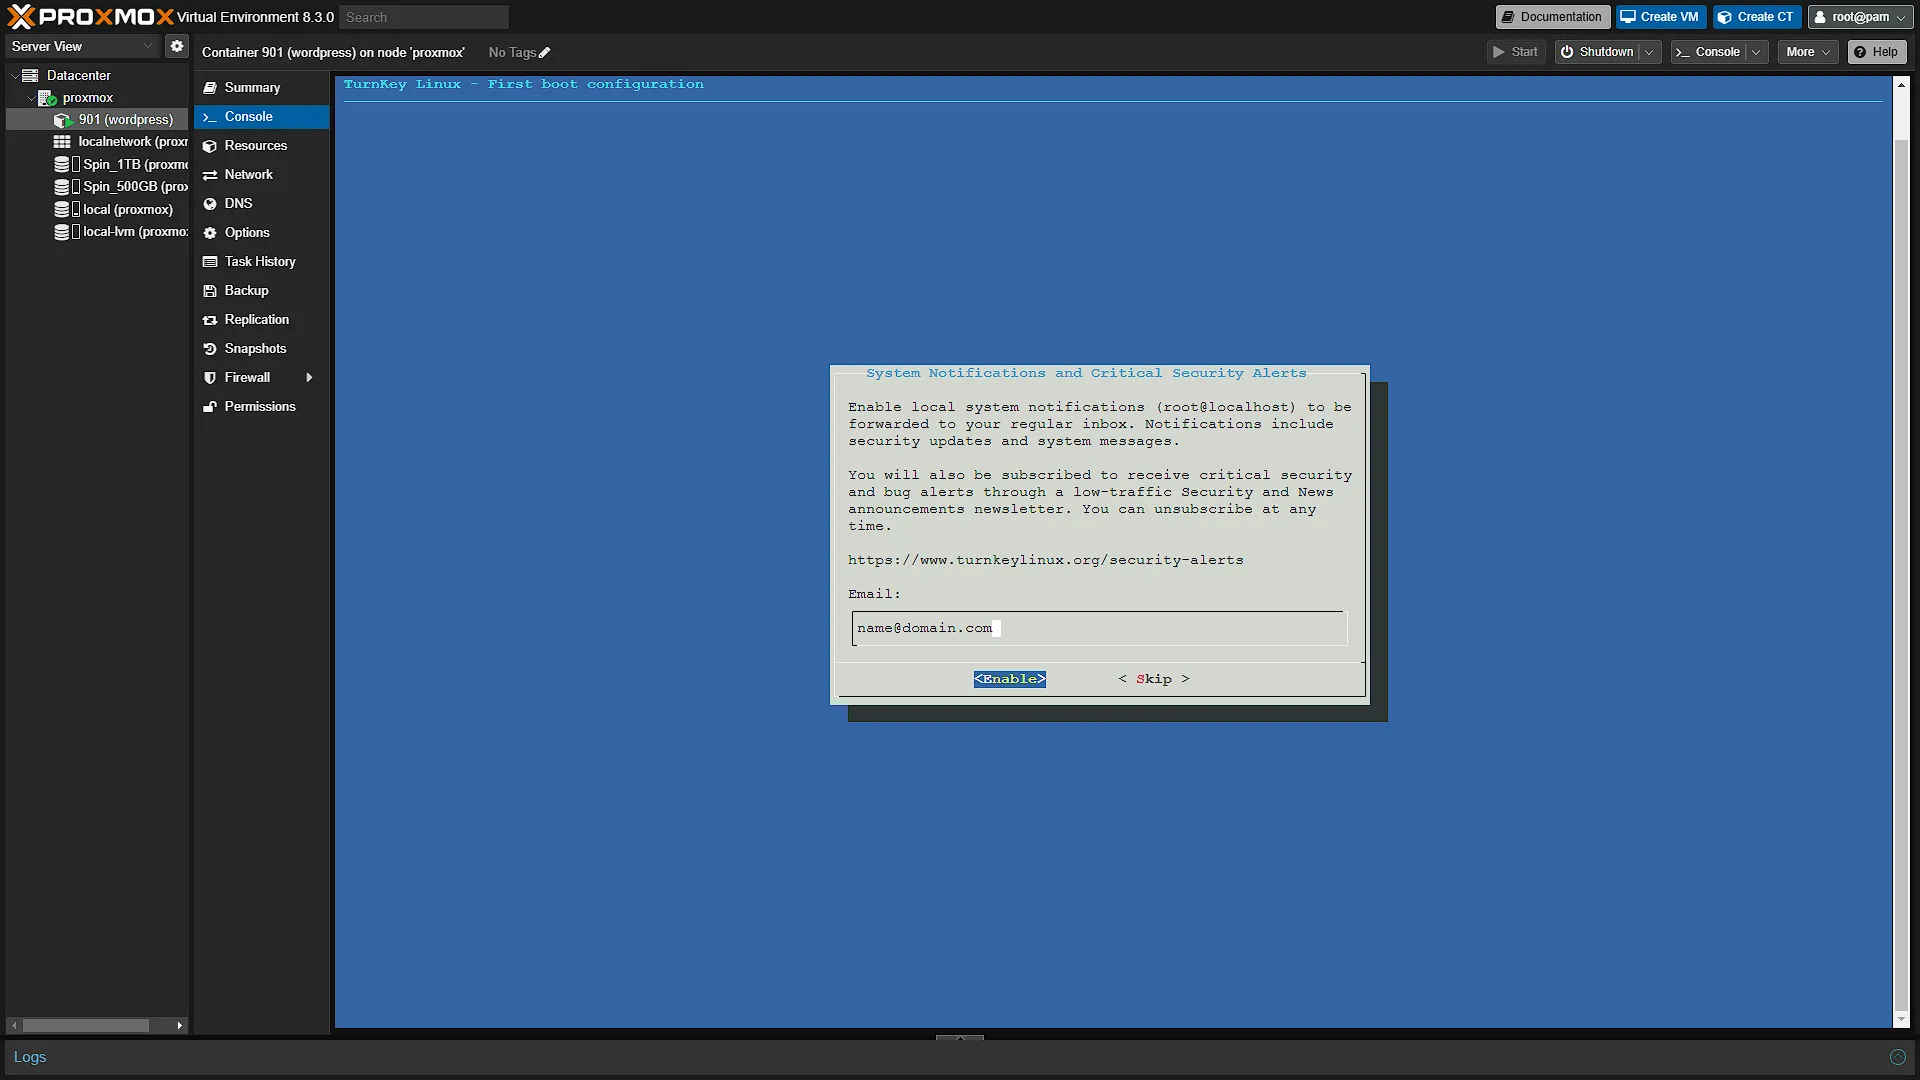
Task: Select container 901 (wordpress) in the tree
Action: tap(98, 119)
